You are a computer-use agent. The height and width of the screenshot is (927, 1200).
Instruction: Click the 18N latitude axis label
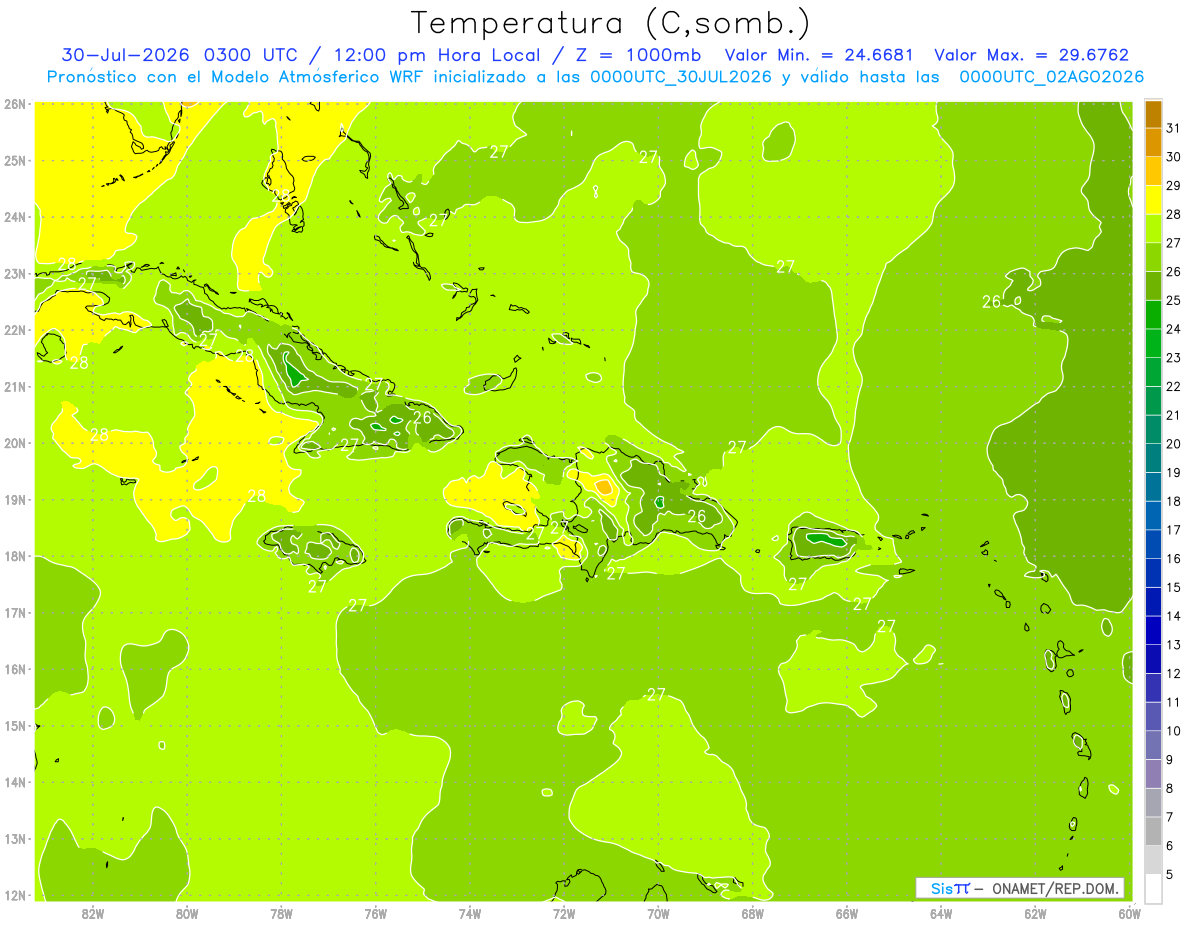(15, 556)
